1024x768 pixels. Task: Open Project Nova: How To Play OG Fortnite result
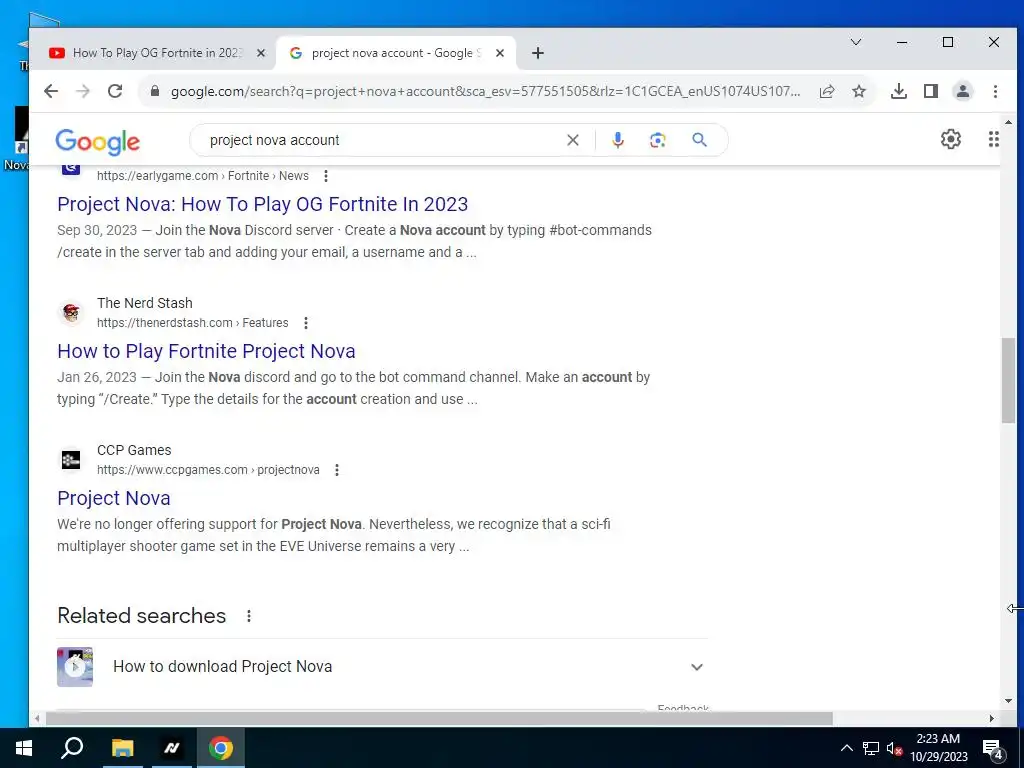point(263,204)
